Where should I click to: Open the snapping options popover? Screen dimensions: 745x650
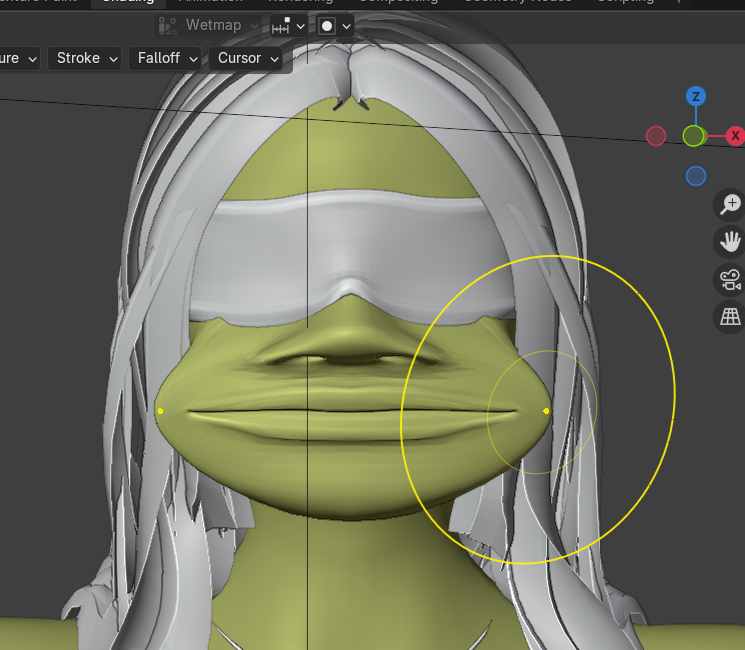point(288,26)
